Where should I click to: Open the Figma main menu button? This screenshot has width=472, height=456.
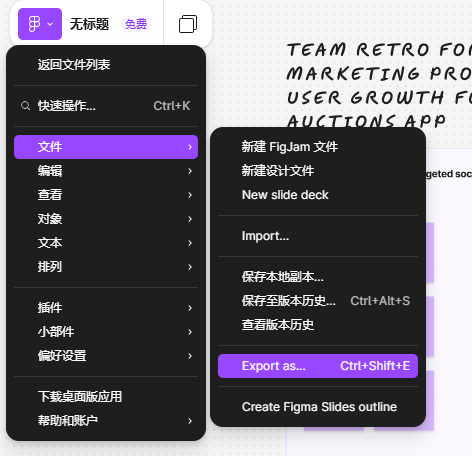click(40, 24)
